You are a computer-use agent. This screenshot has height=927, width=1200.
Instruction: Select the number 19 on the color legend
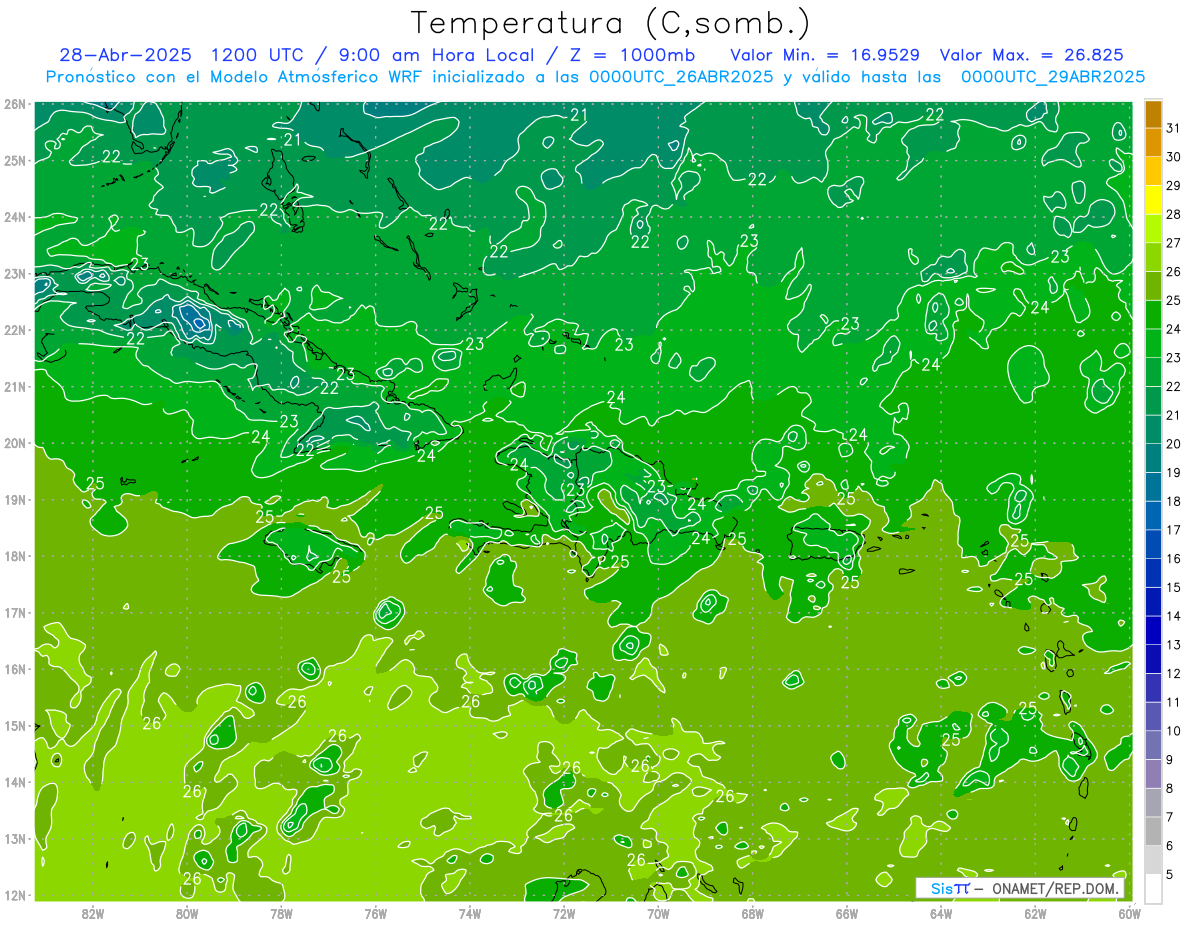pos(1173,472)
